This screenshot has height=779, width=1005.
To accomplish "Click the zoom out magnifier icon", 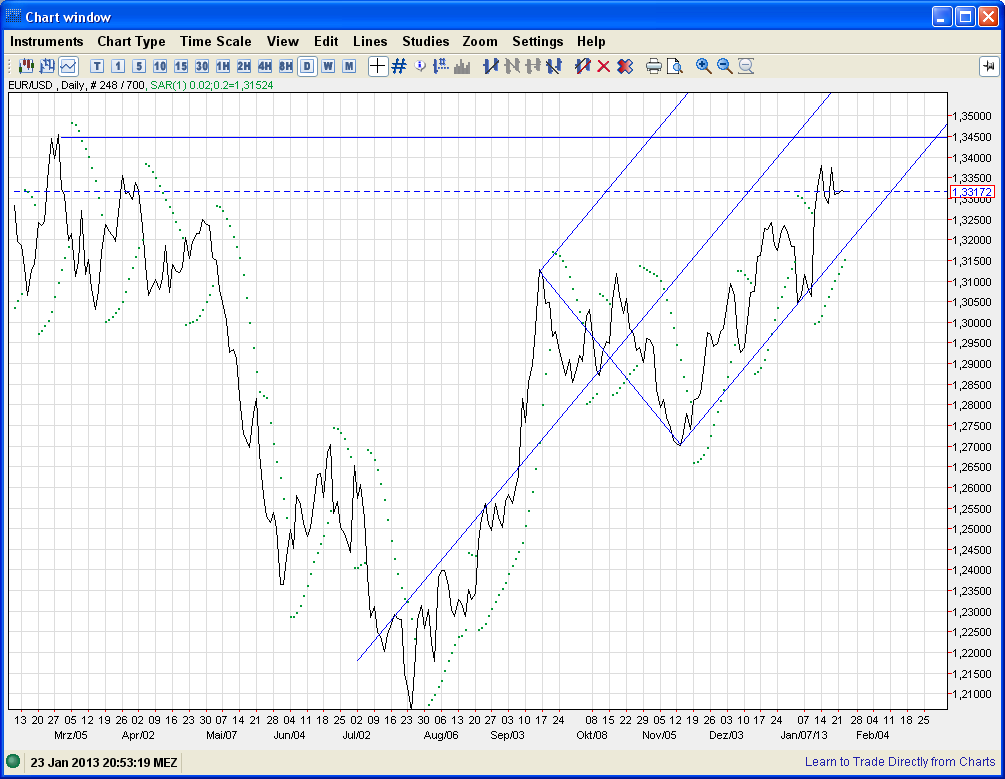I will pos(725,66).
